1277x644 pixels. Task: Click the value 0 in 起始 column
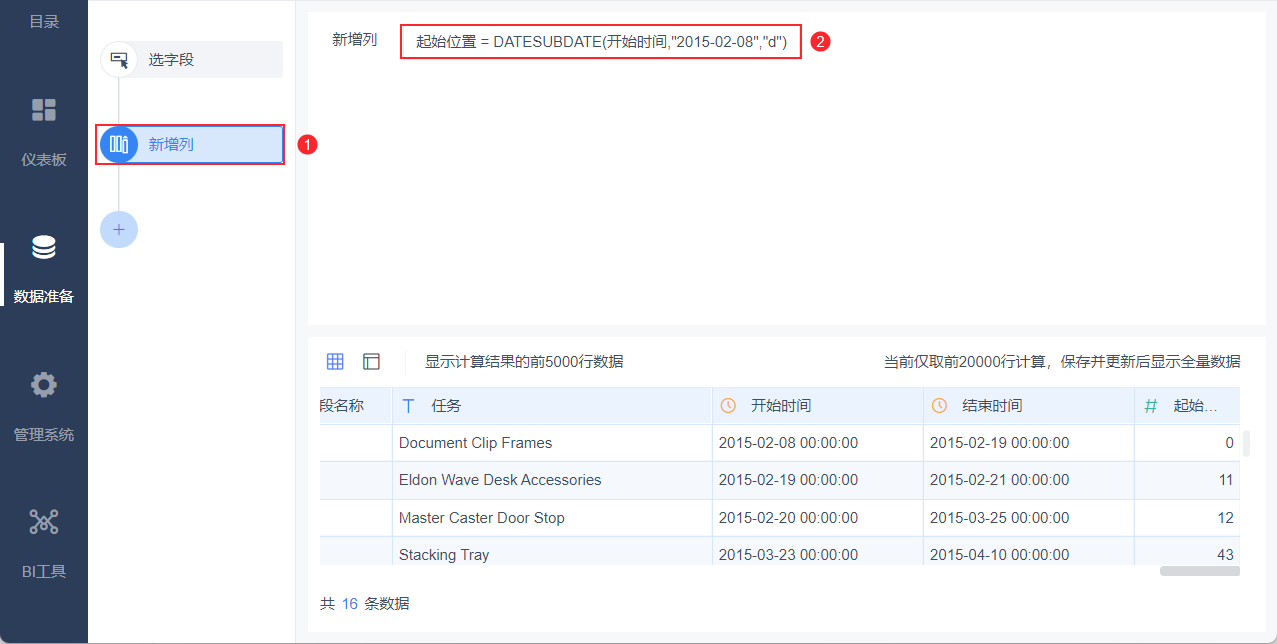1187,443
